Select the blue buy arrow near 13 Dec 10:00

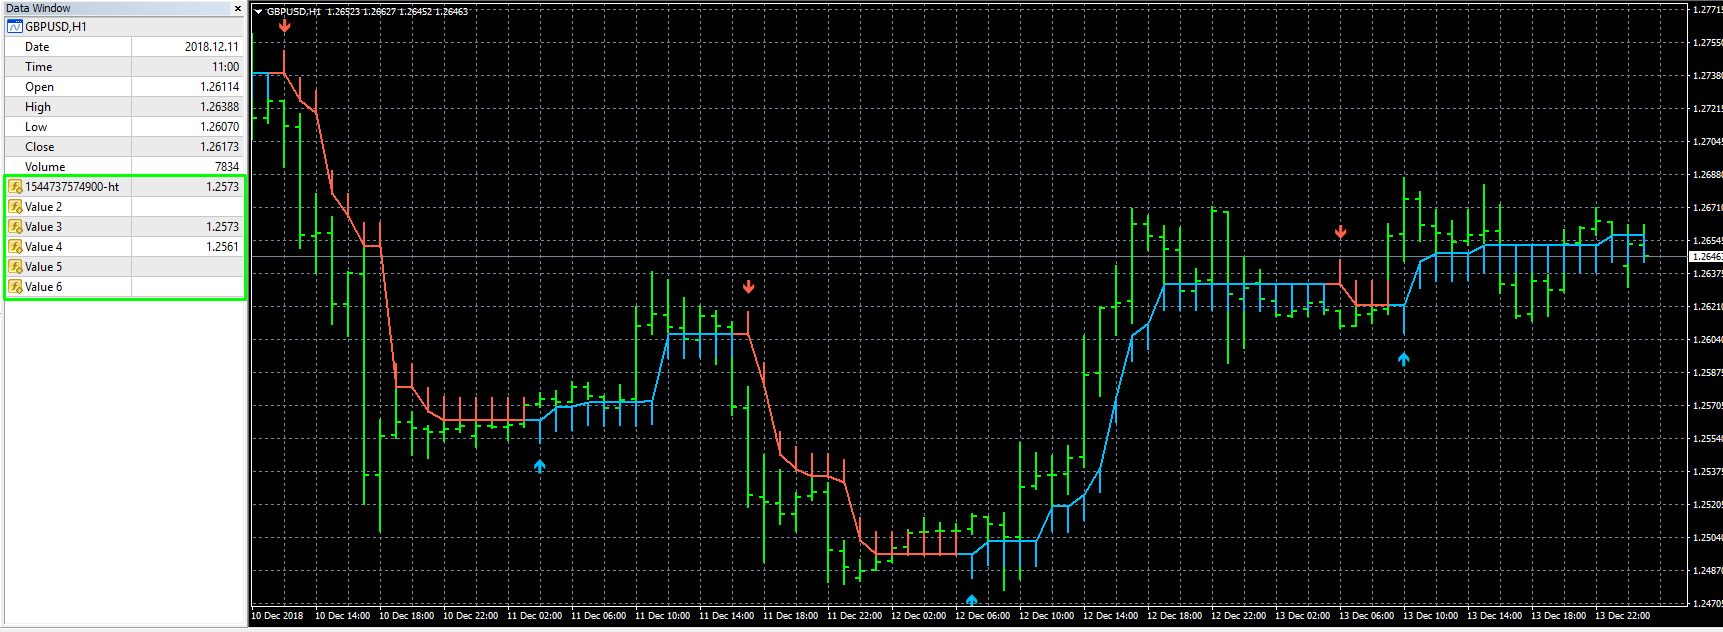[x=1404, y=359]
